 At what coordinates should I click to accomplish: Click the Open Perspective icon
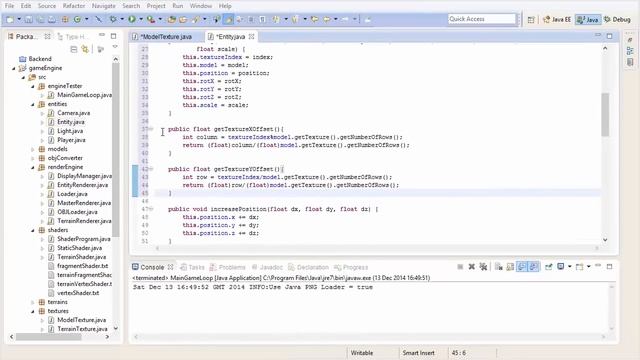point(531,20)
